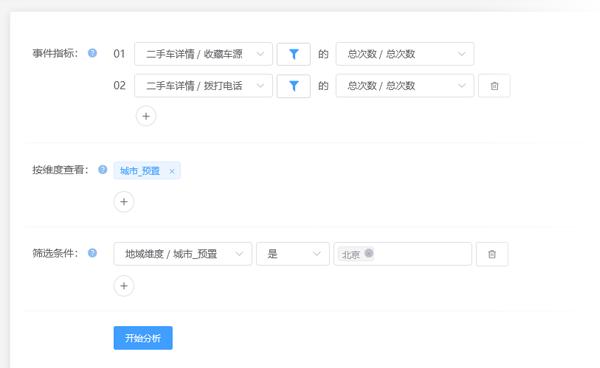
Task: Open the 地域维度 / 城市_预置 filter dropdown
Action: pos(183,254)
